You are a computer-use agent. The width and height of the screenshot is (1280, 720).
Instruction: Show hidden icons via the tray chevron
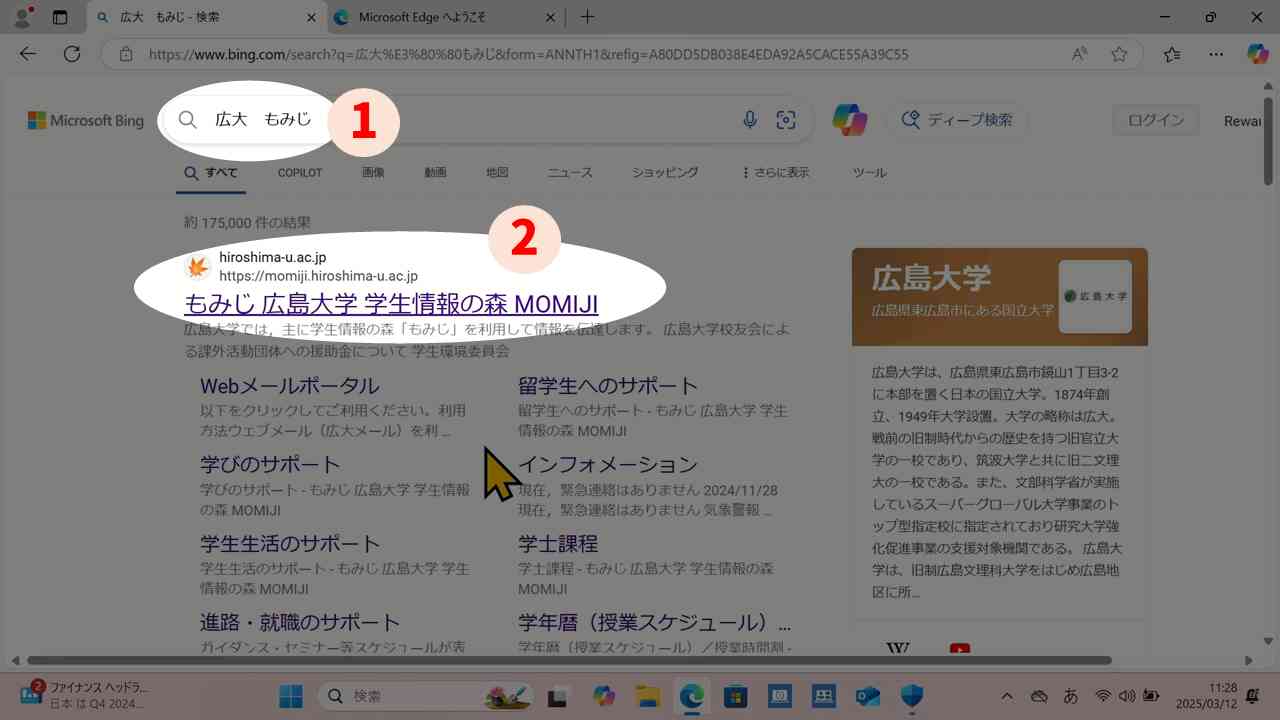coord(1006,696)
